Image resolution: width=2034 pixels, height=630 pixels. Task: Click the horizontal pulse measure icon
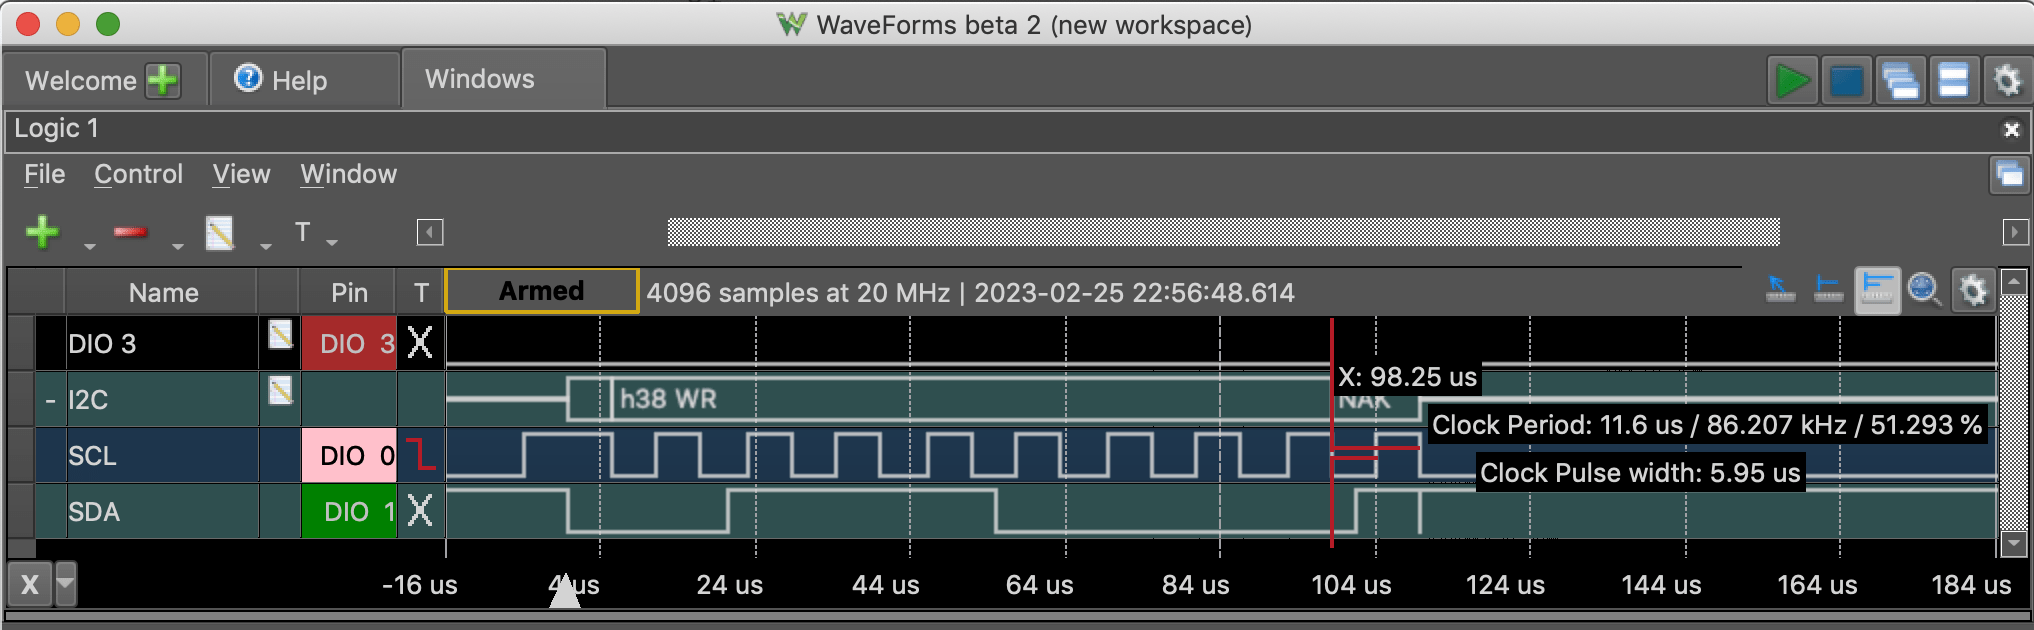click(1828, 290)
